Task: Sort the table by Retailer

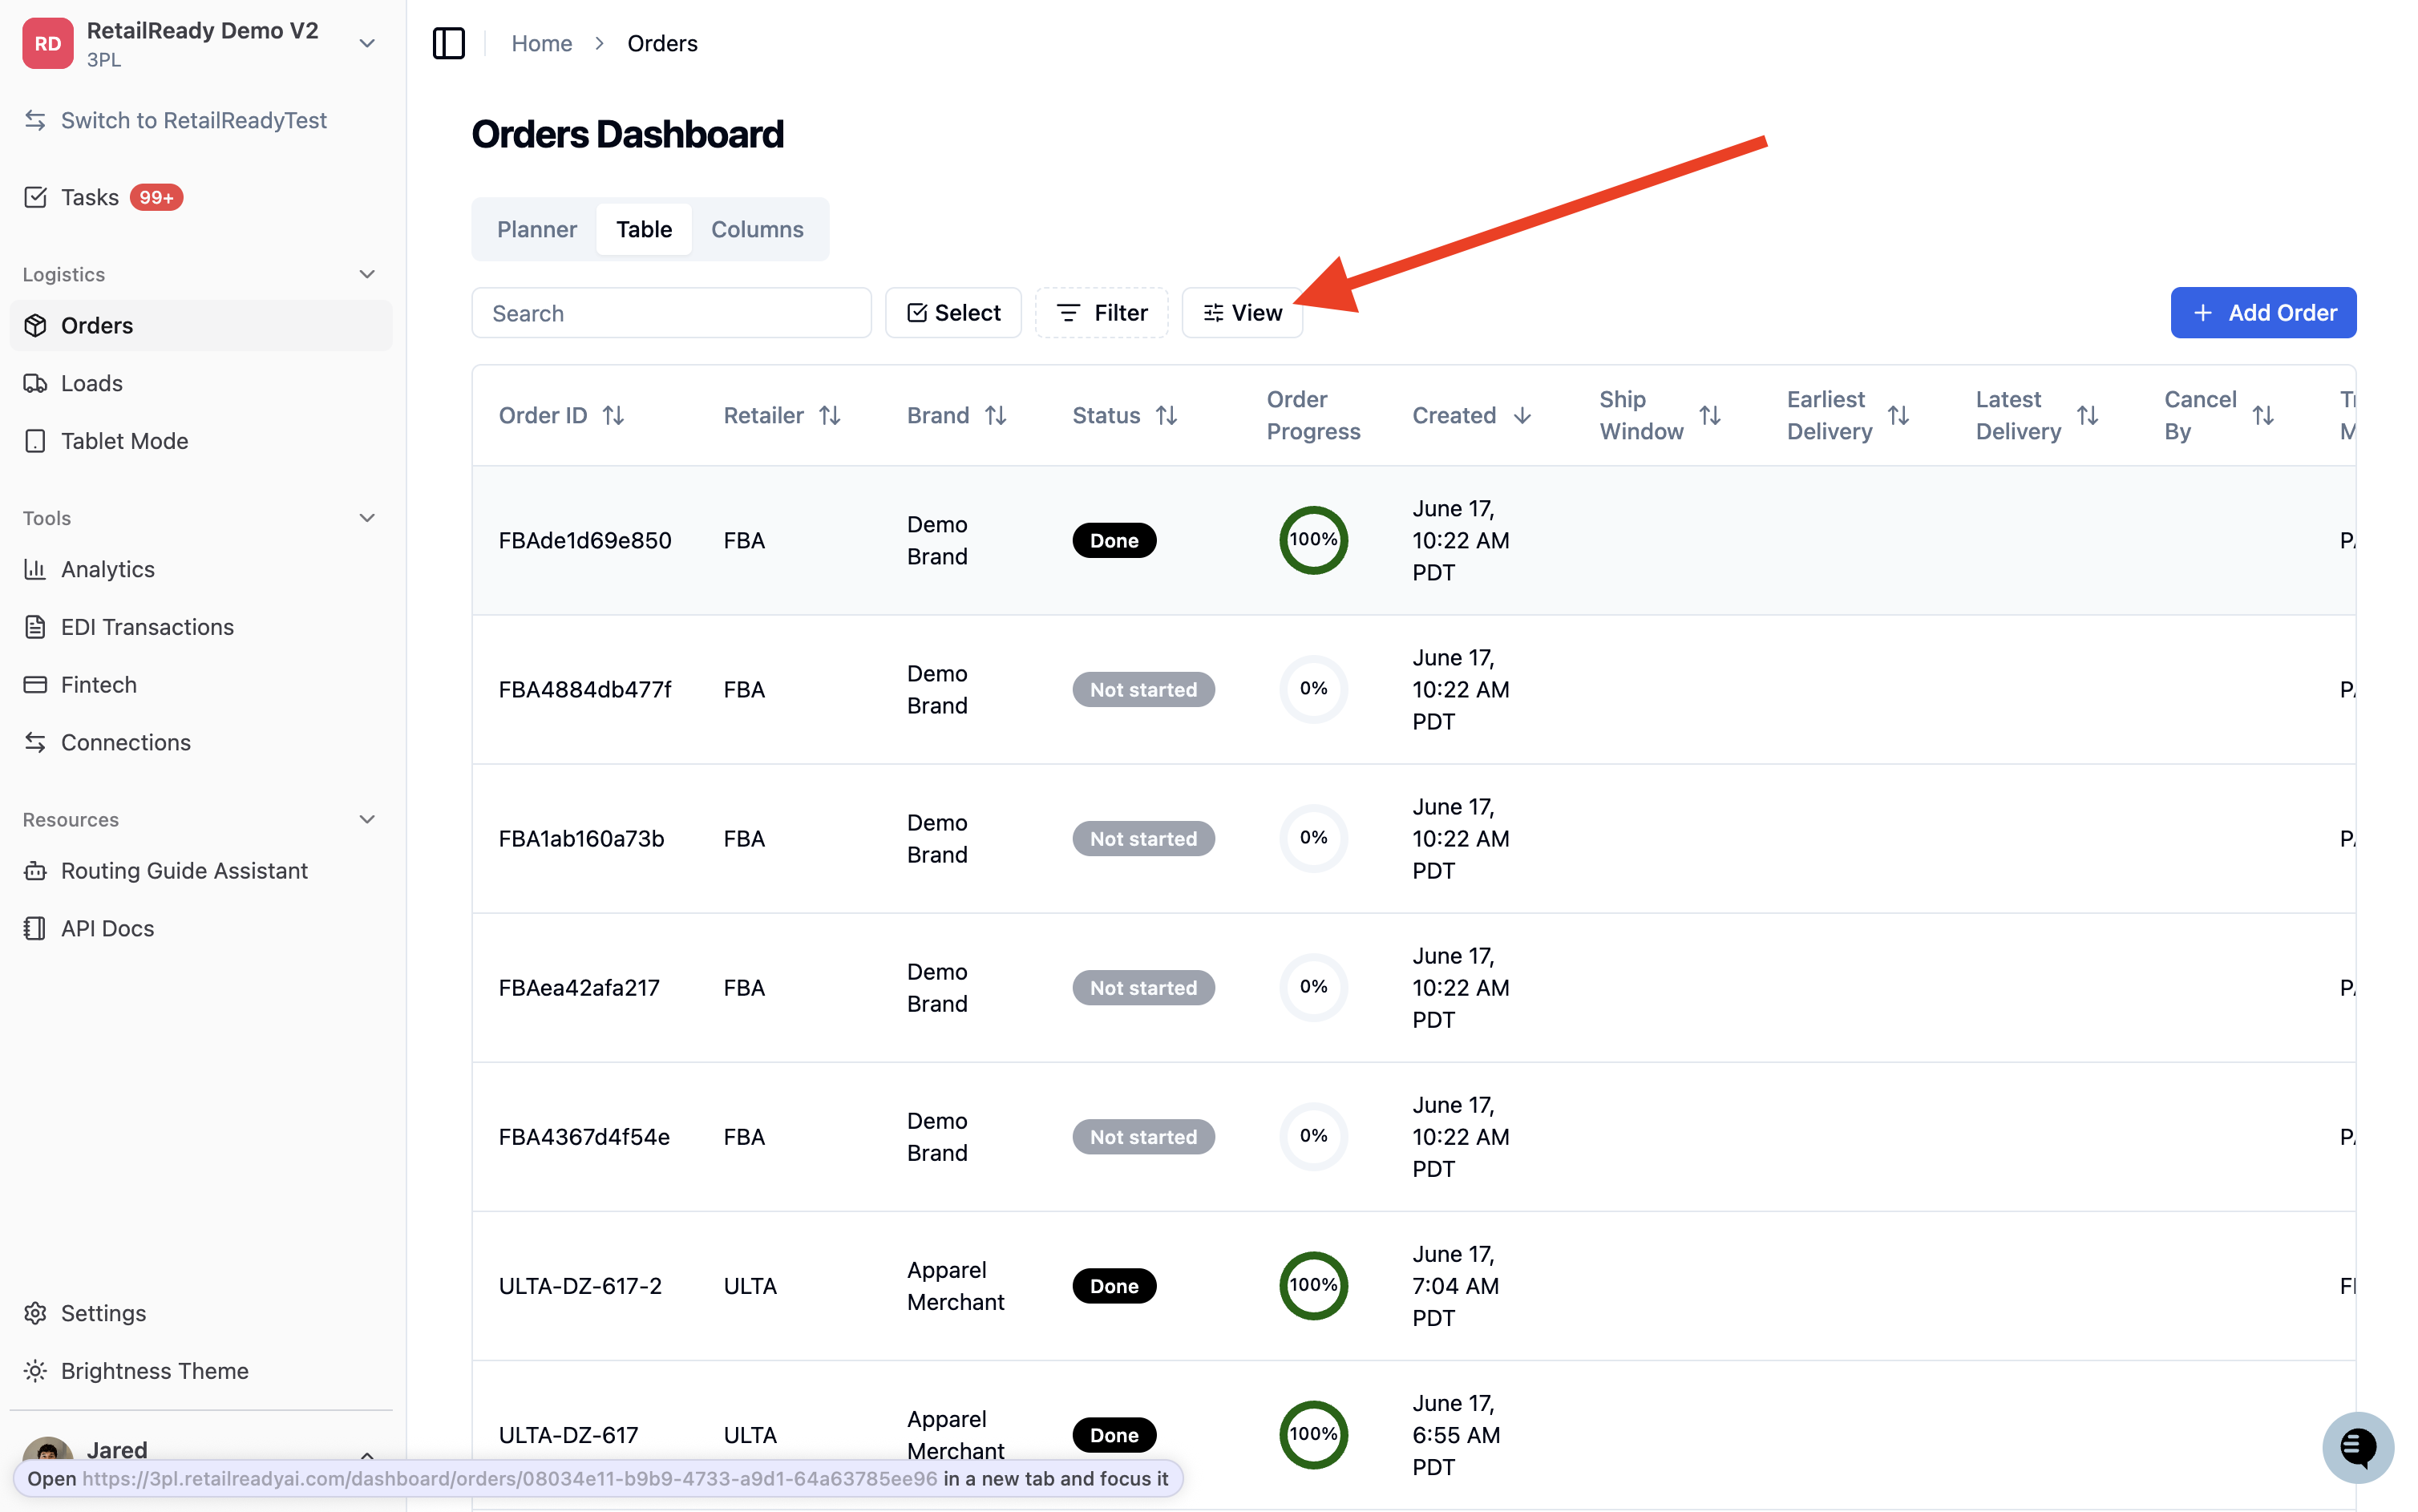Action: 829,415
